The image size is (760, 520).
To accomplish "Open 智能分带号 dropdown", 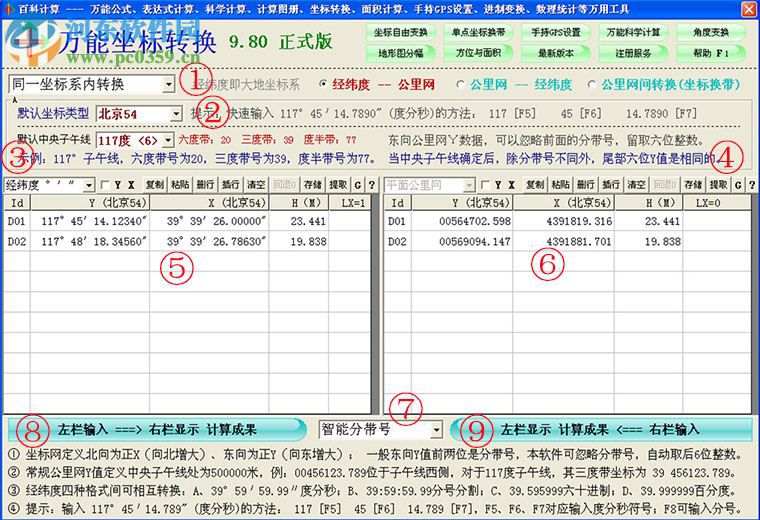I will click(436, 429).
